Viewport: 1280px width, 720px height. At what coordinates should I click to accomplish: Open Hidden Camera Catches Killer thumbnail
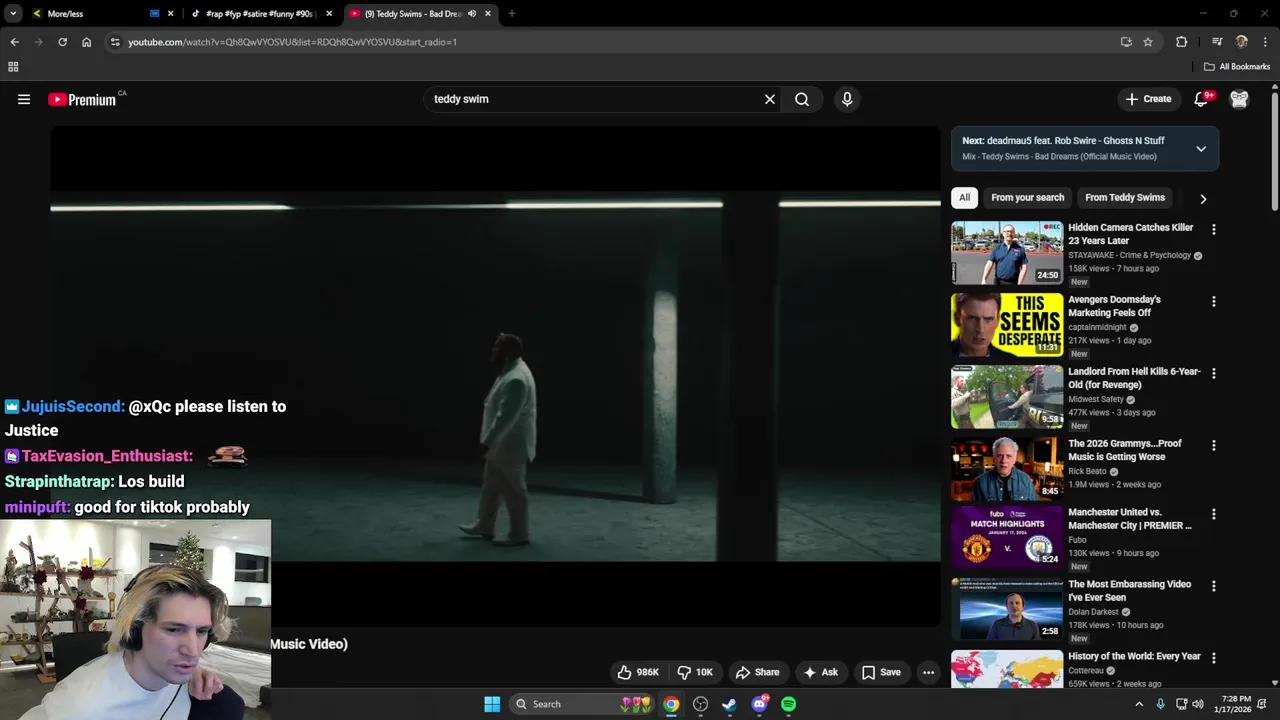1006,253
